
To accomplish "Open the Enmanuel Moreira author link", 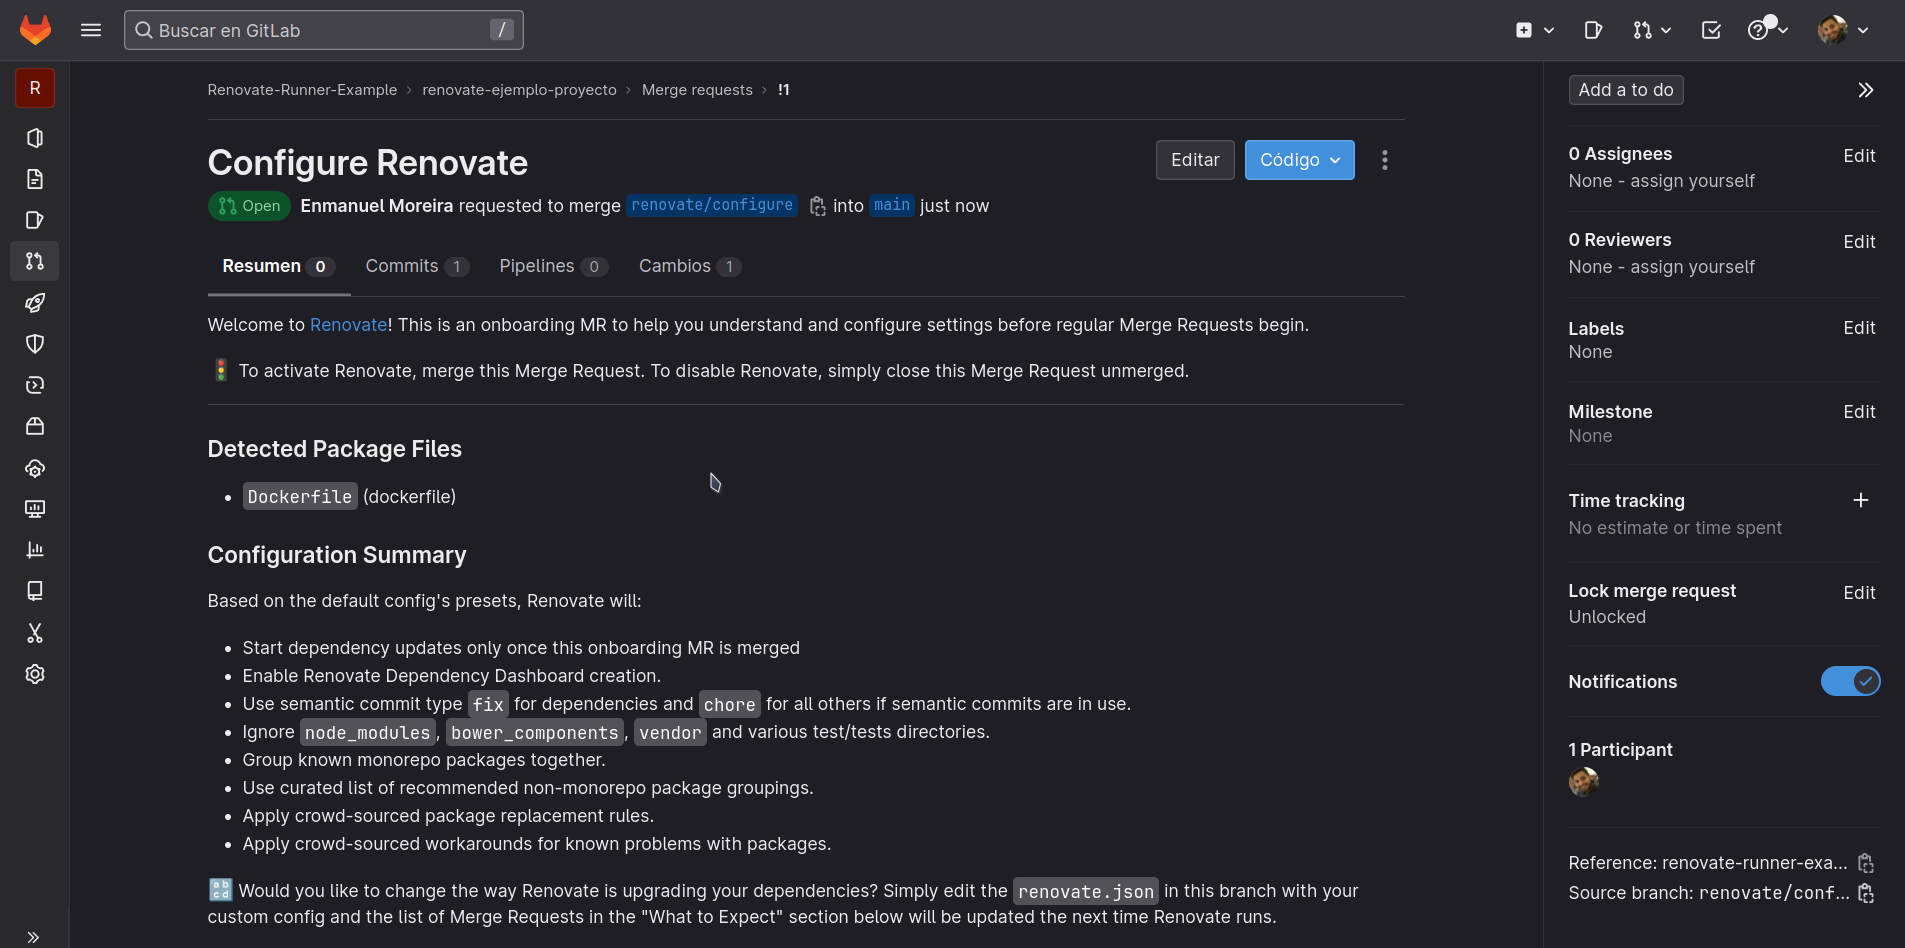I will pyautogui.click(x=377, y=206).
